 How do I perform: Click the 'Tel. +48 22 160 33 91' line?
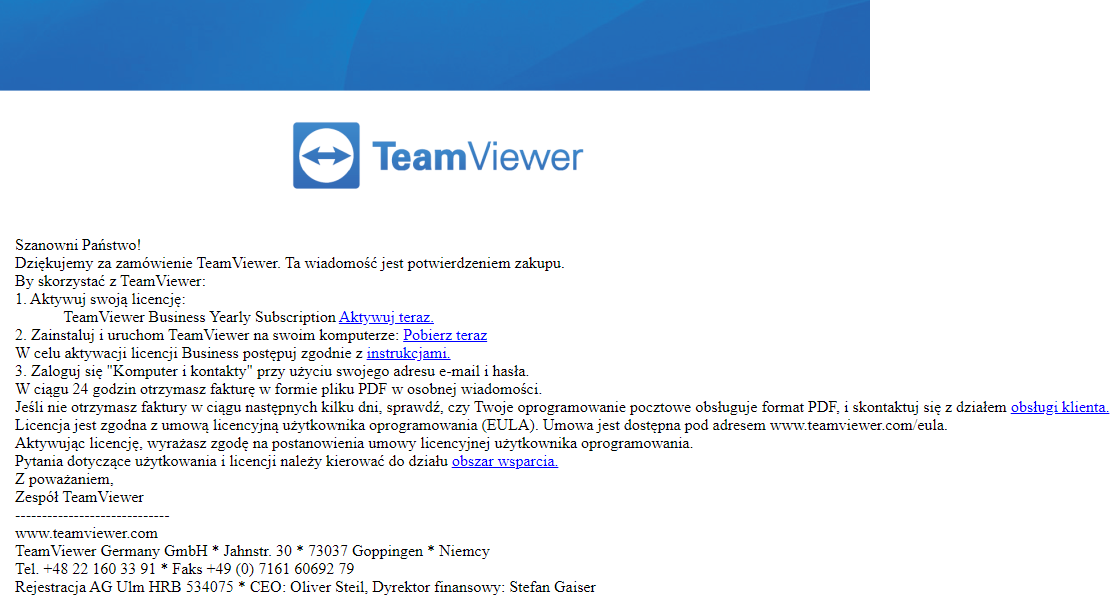(x=184, y=569)
